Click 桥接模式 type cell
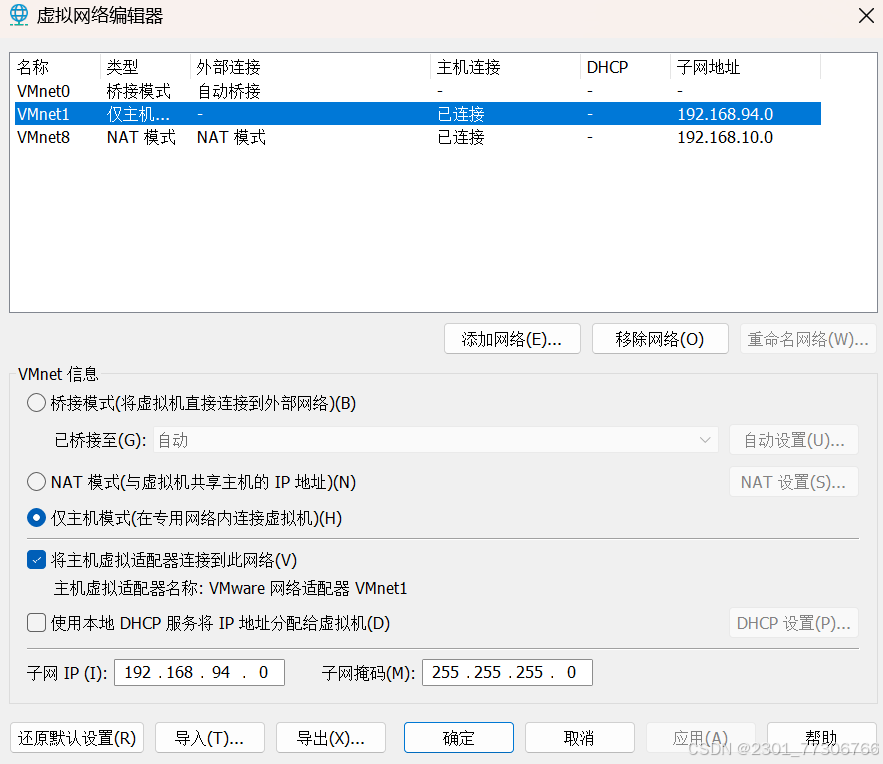Screen dimensions: 883x764 click(x=139, y=91)
